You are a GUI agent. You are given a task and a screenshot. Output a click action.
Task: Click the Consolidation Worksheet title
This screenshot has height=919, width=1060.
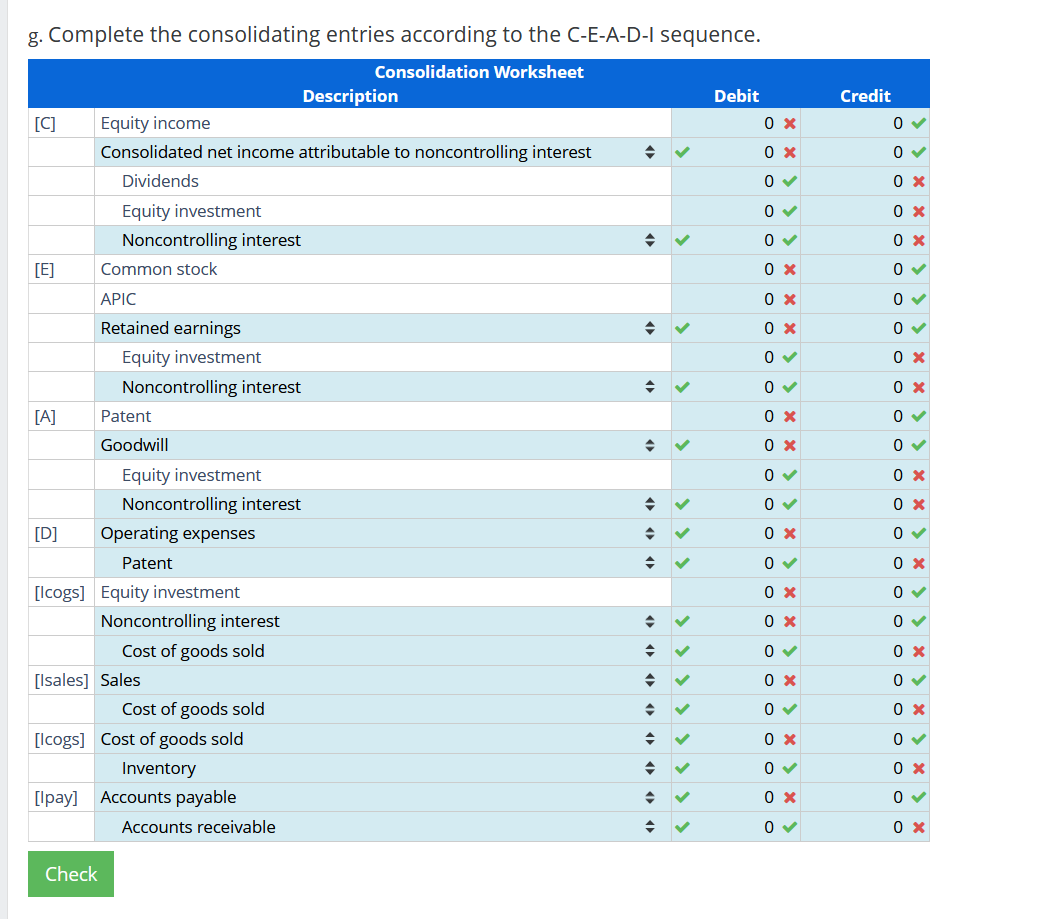(479, 72)
